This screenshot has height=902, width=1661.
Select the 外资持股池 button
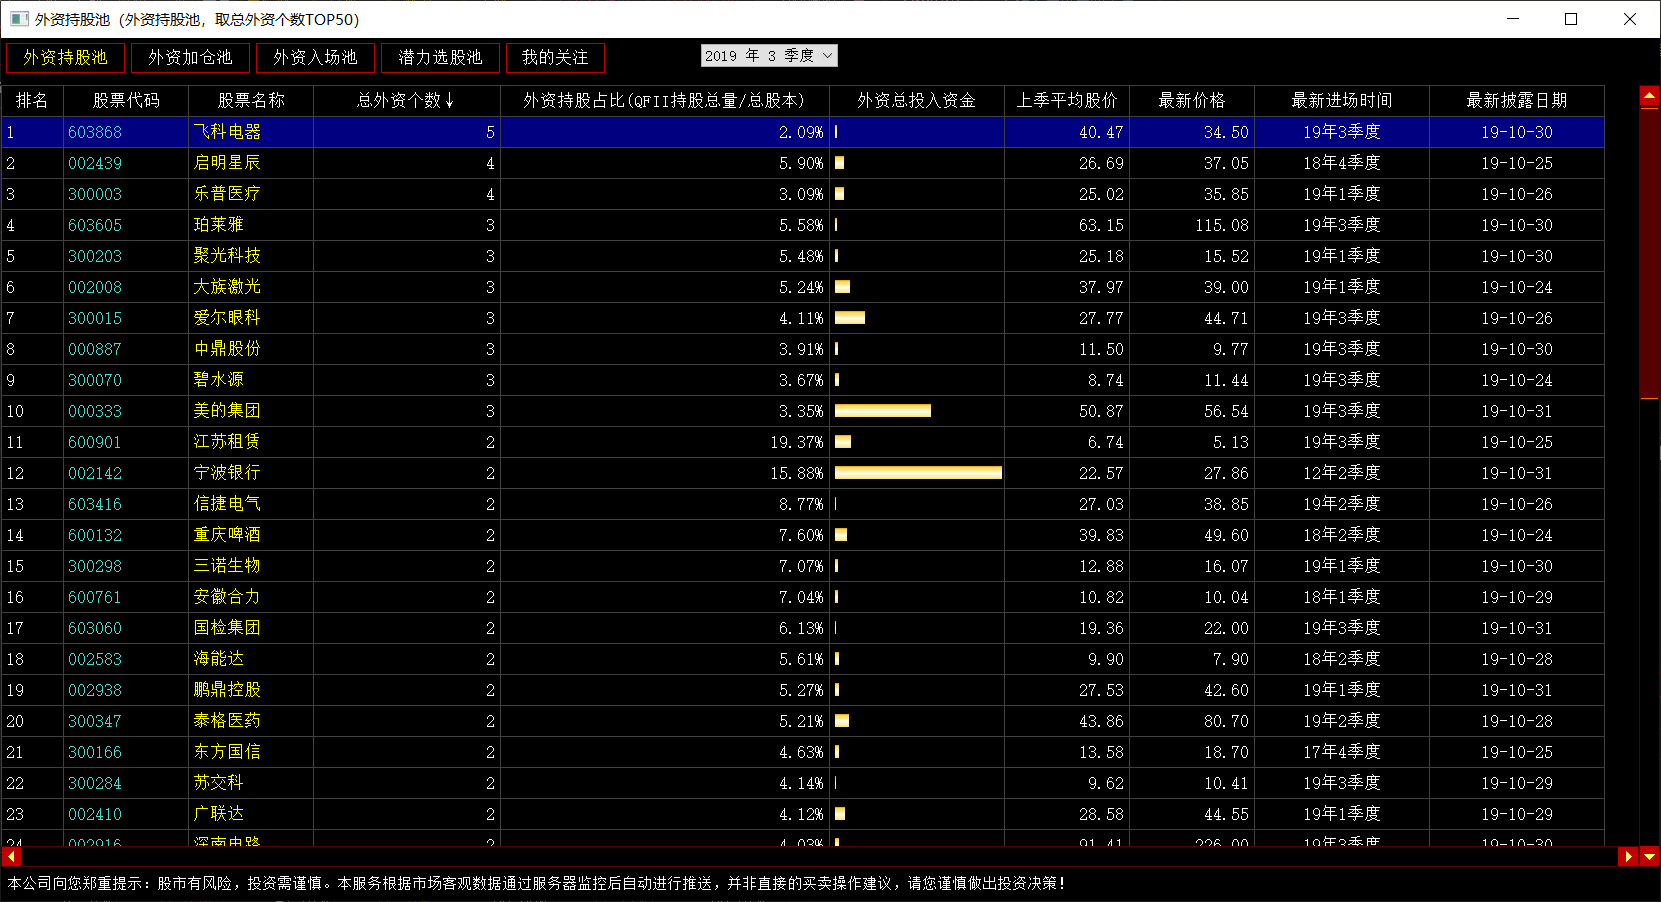pyautogui.click(x=65, y=58)
